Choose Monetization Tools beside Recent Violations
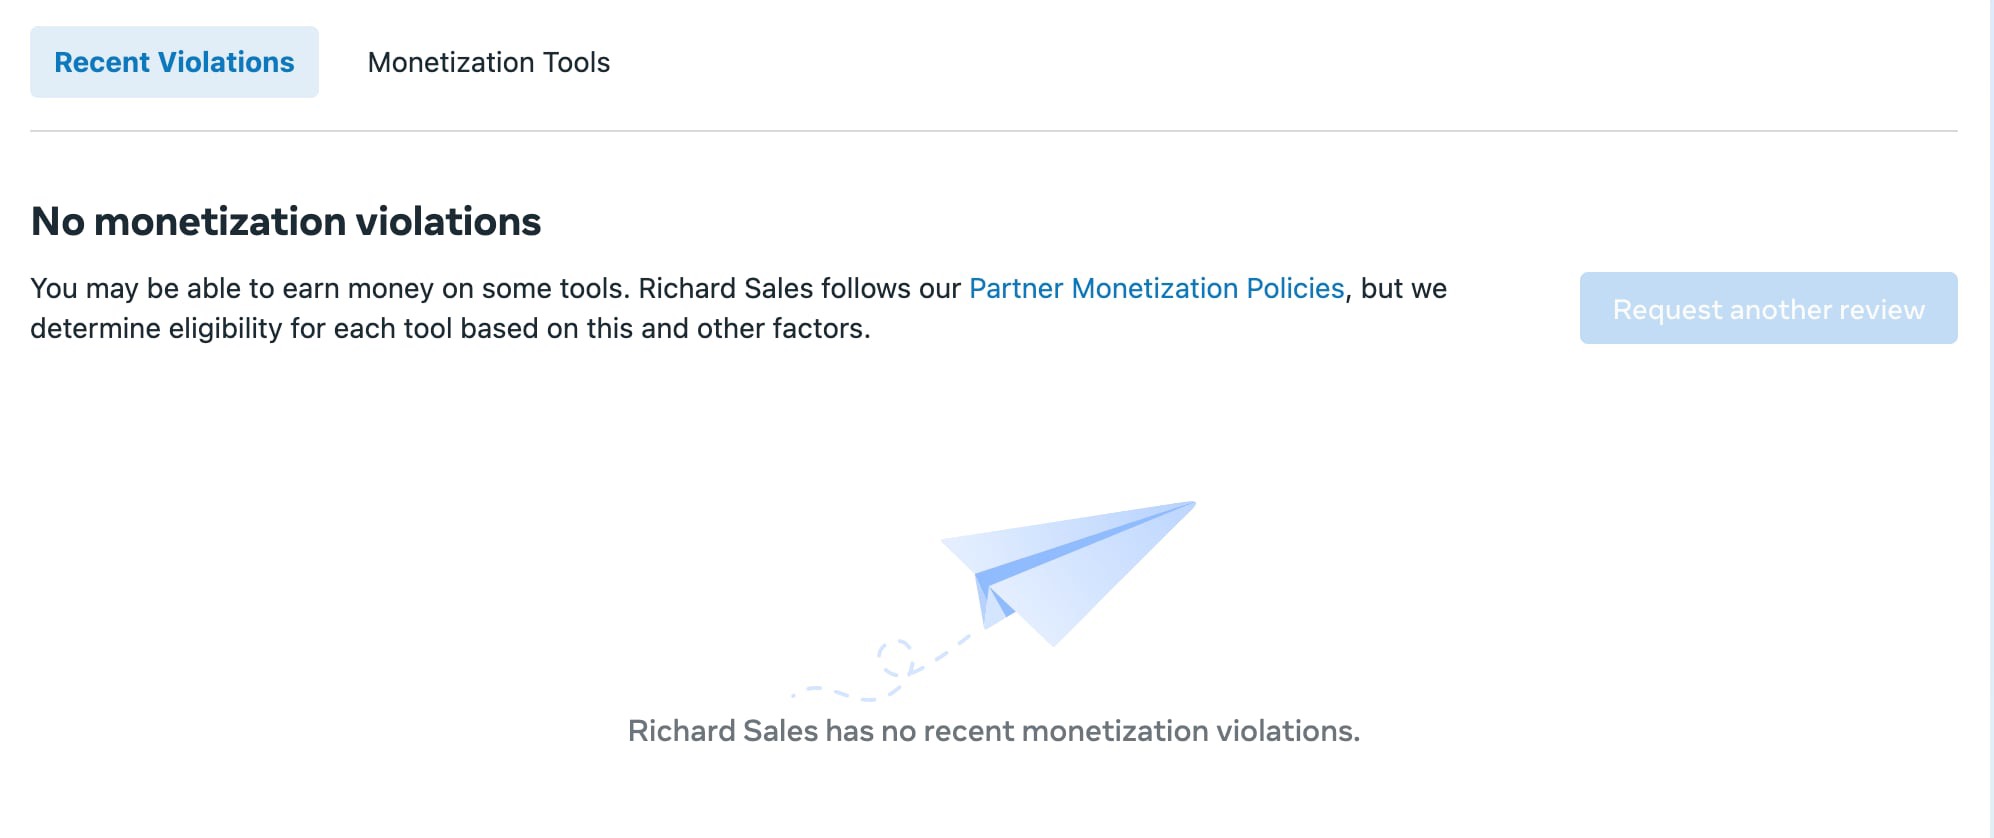The image size is (1994, 838). click(488, 62)
